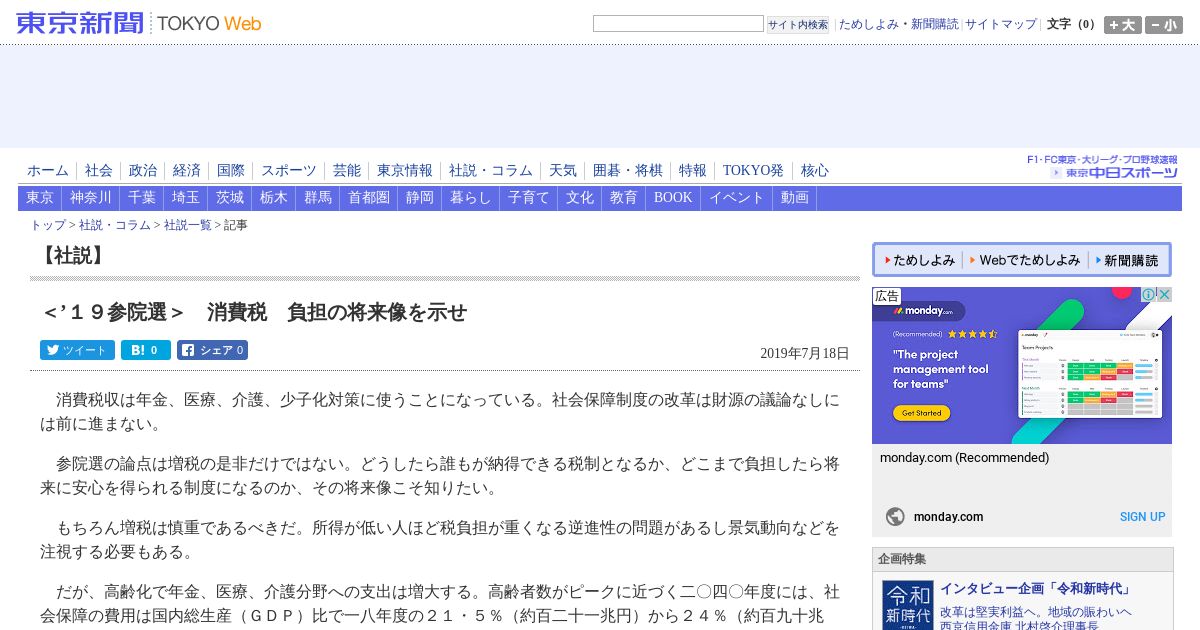Select 静岡 region tab

pyautogui.click(x=420, y=198)
